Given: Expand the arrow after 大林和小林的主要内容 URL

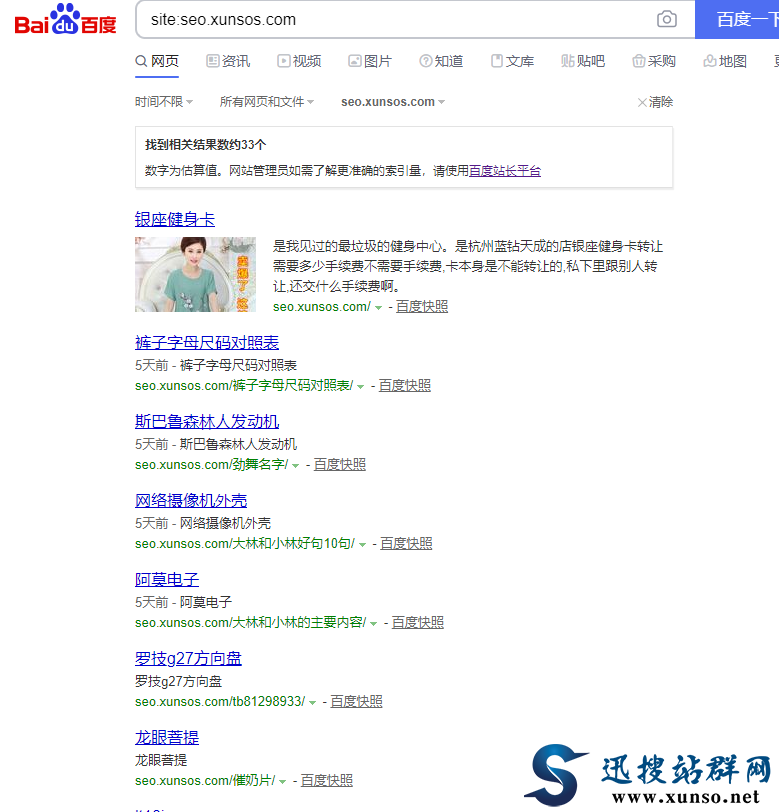Looking at the screenshot, I should click(x=373, y=624).
